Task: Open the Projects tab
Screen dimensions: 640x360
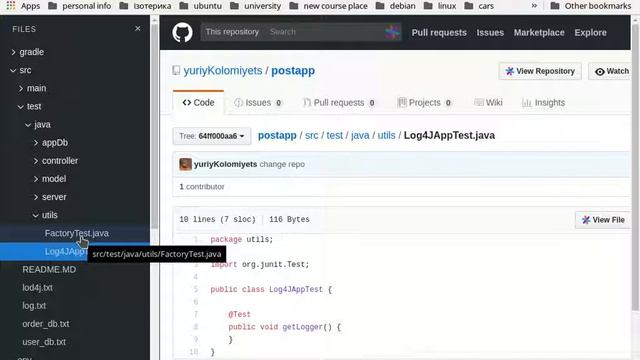Action: [x=424, y=102]
